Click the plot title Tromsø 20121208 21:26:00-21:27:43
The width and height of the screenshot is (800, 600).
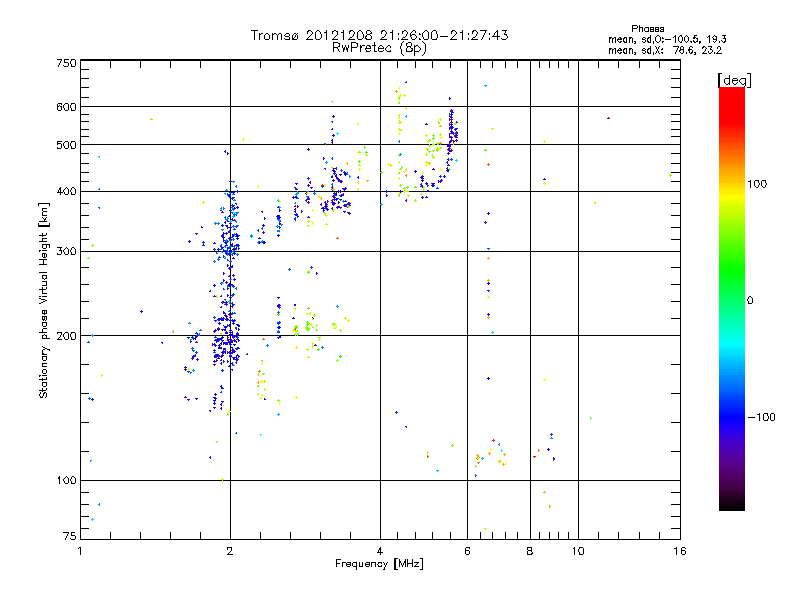pos(379,35)
